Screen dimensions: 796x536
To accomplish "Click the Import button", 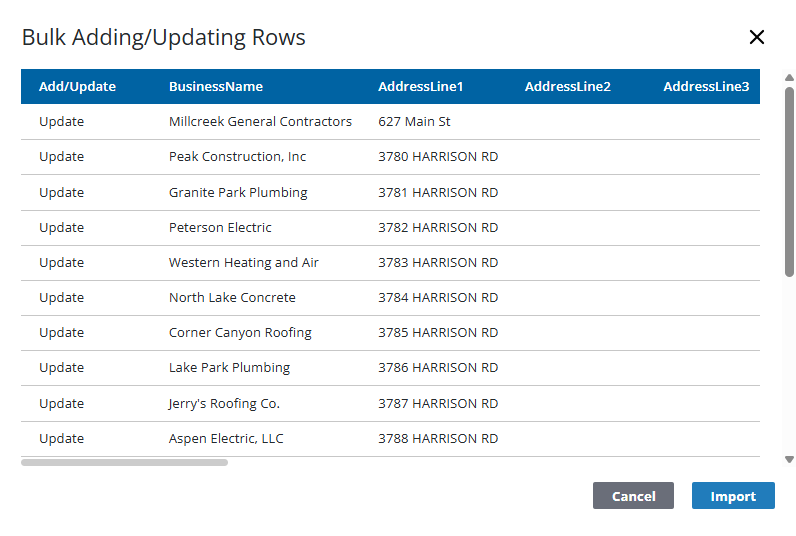I will (x=732, y=496).
